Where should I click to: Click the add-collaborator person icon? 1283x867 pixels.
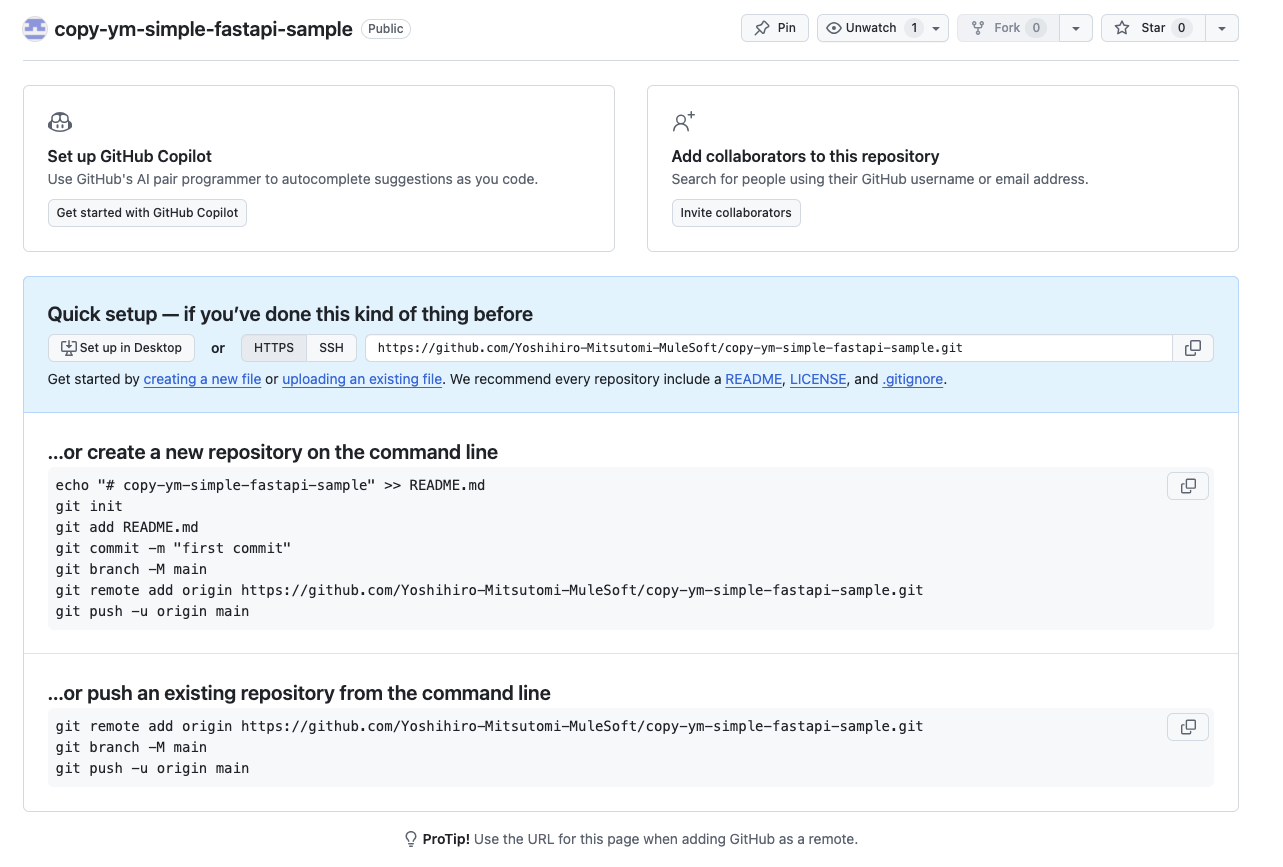coord(682,121)
